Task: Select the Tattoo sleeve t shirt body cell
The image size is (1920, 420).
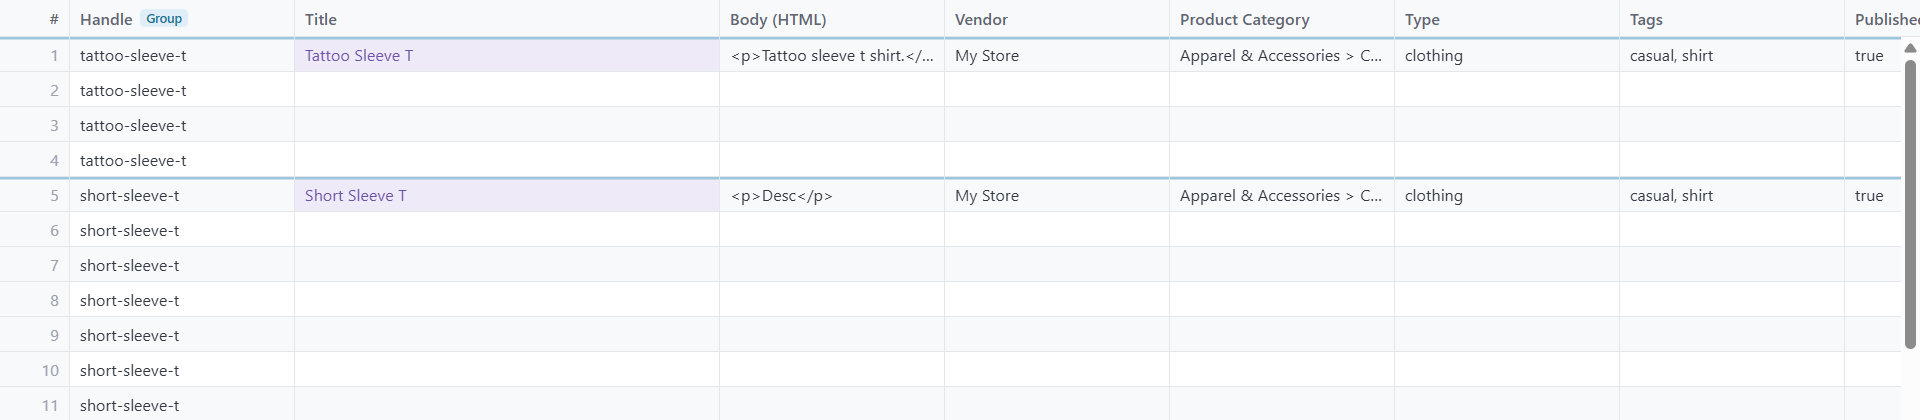Action: point(832,56)
